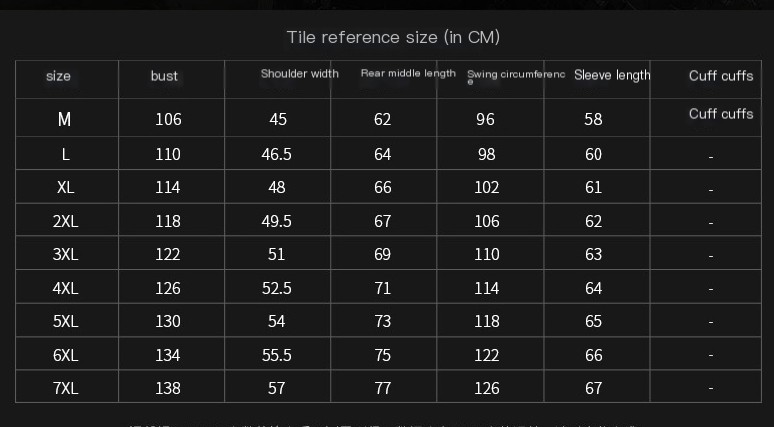Viewport: 774px width, 427px height.
Task: Click swing circumference 114 in the 4XL row
Action: (486, 288)
